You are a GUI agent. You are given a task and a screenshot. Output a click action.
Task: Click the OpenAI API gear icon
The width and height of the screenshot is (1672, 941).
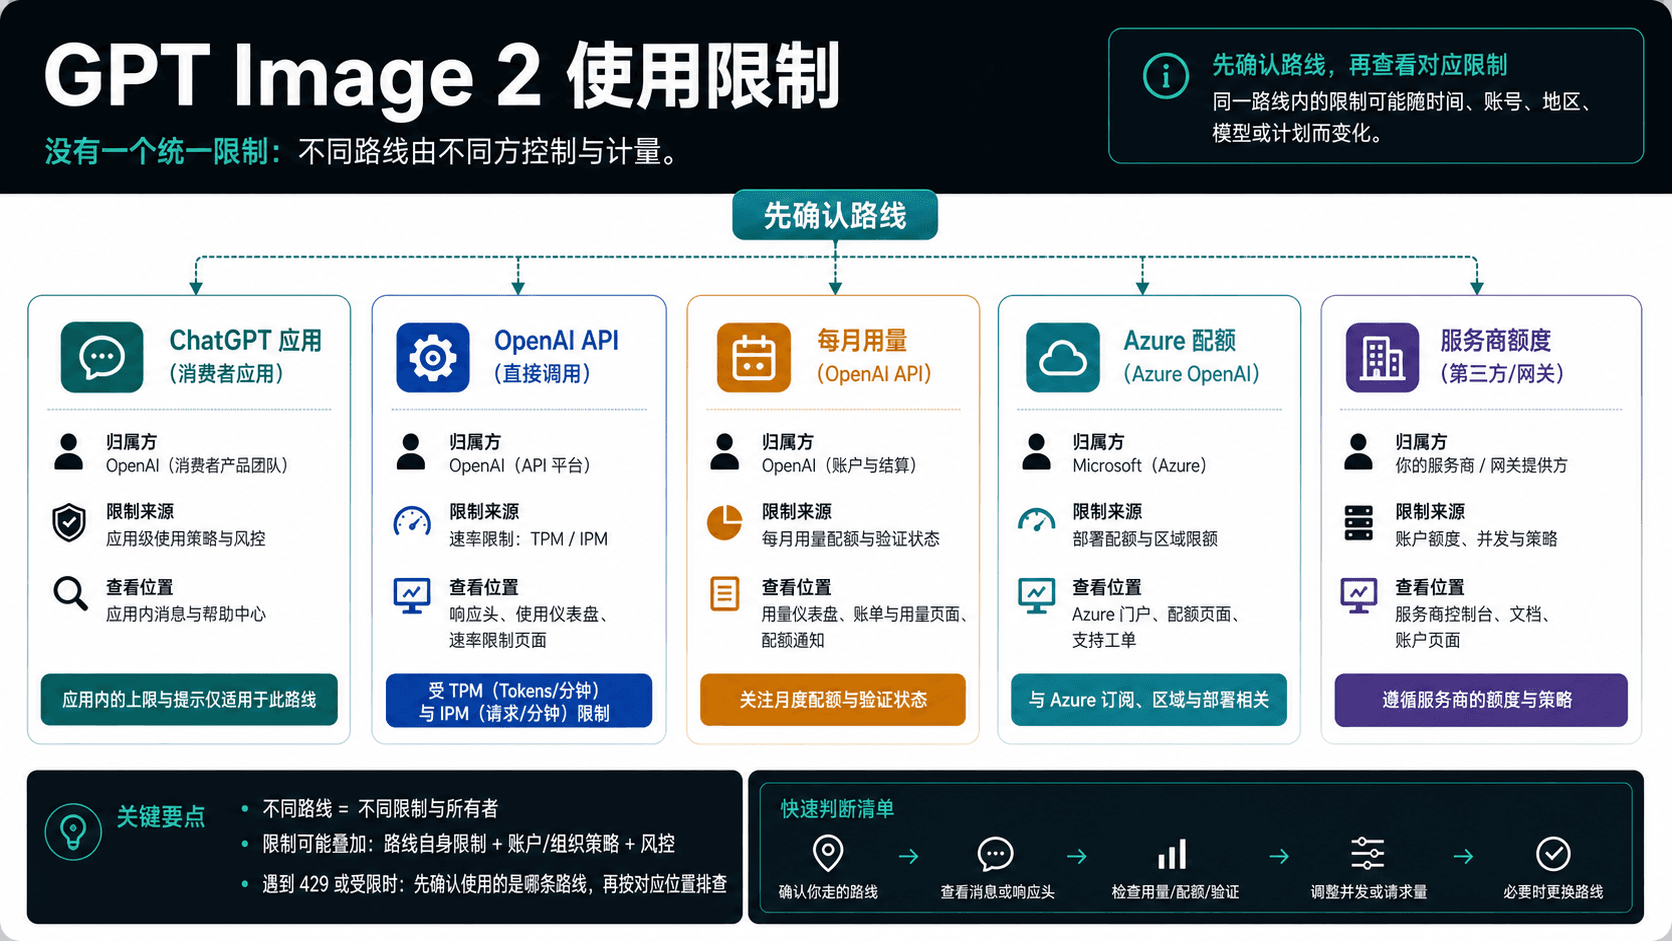point(433,357)
